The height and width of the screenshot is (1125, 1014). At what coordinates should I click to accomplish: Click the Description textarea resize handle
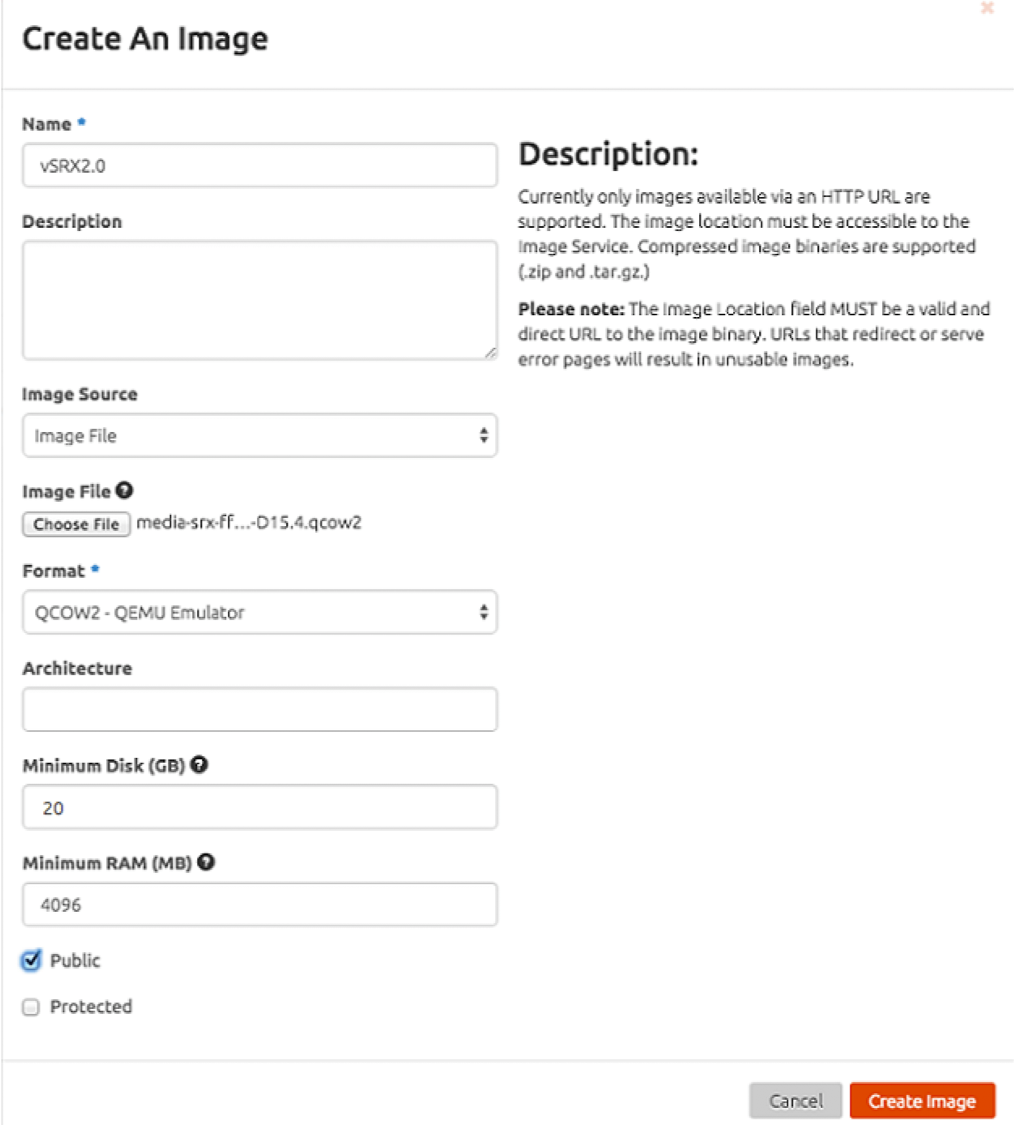coord(490,352)
